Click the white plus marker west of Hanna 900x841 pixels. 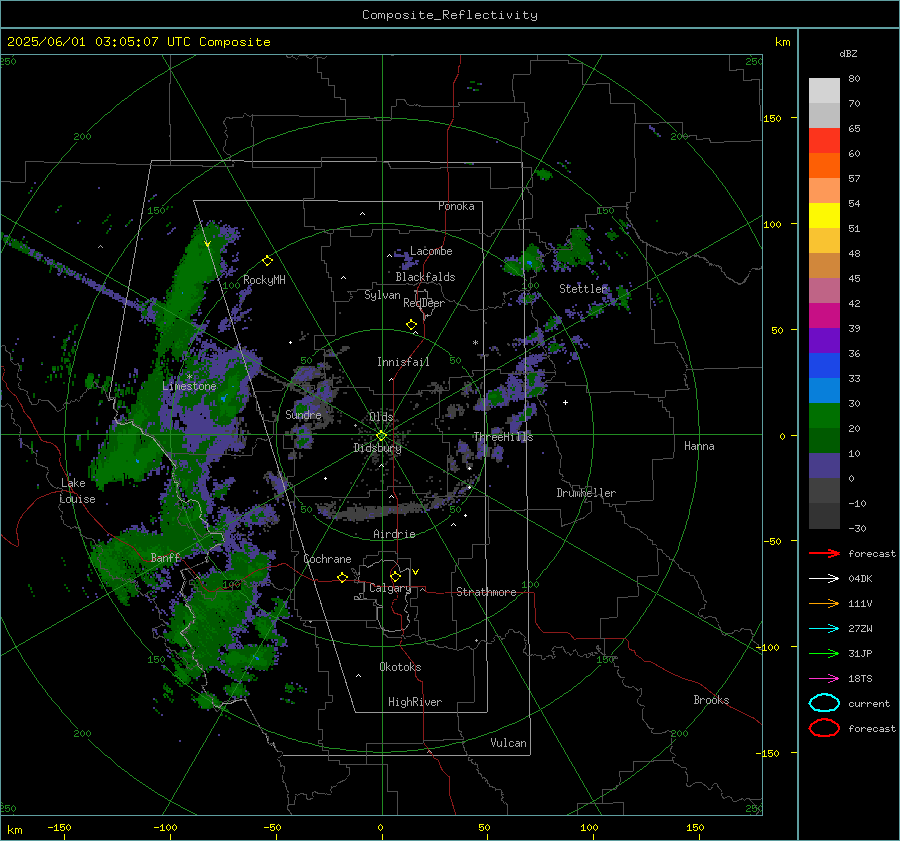click(x=565, y=402)
